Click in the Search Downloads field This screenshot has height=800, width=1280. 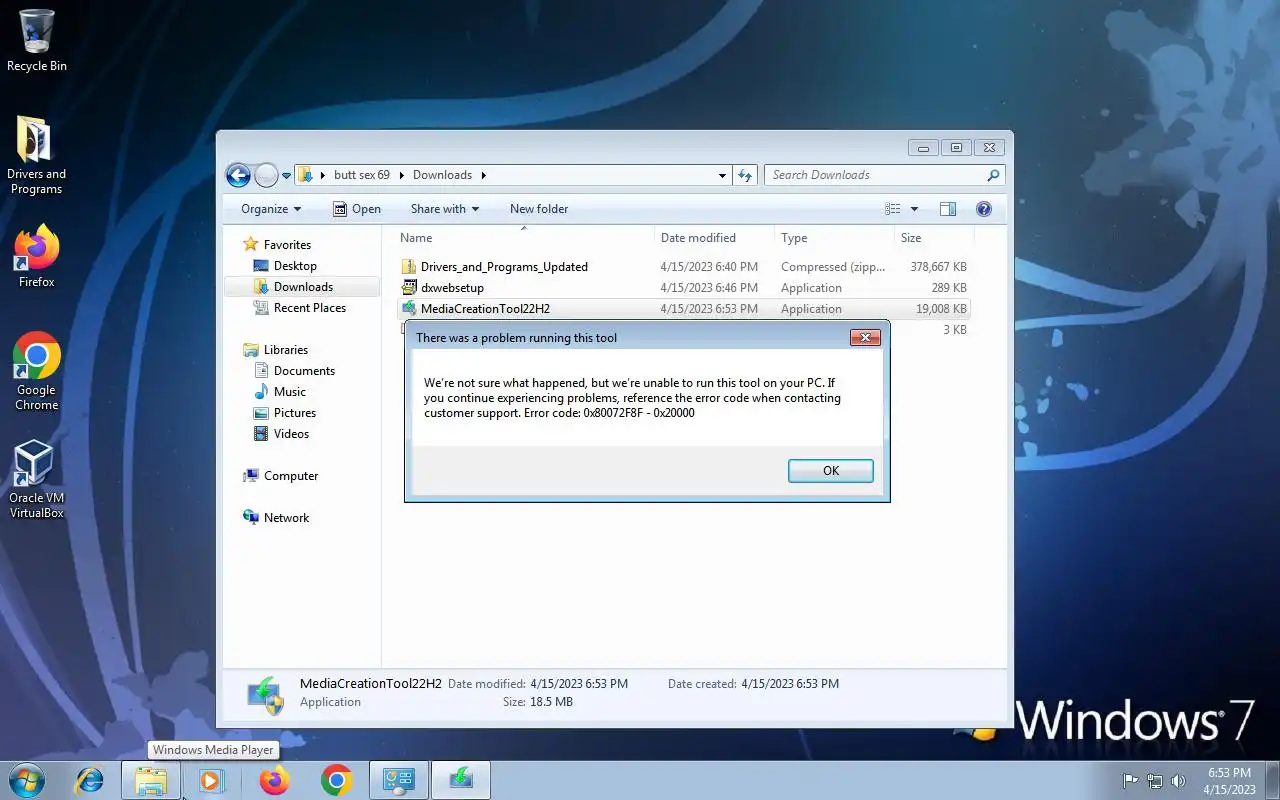(x=875, y=175)
